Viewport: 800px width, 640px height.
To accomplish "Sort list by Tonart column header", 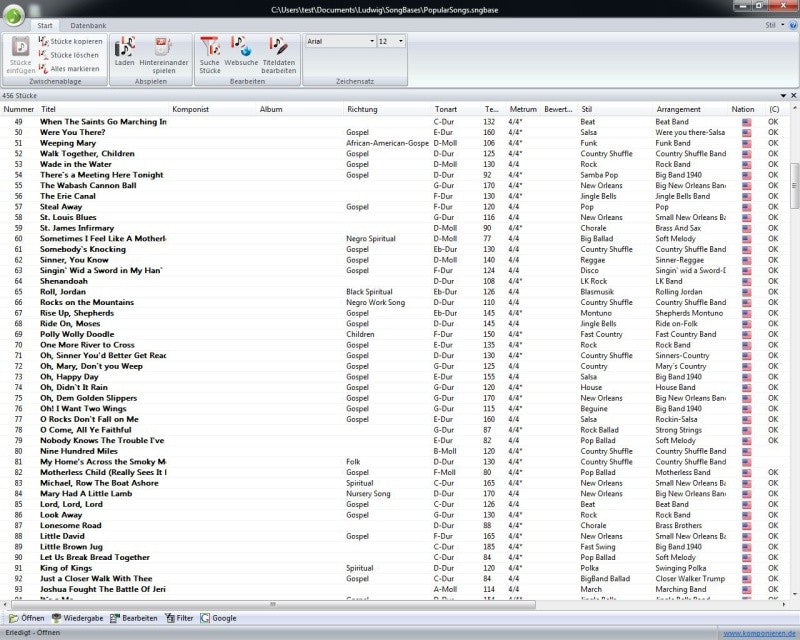I will point(446,109).
